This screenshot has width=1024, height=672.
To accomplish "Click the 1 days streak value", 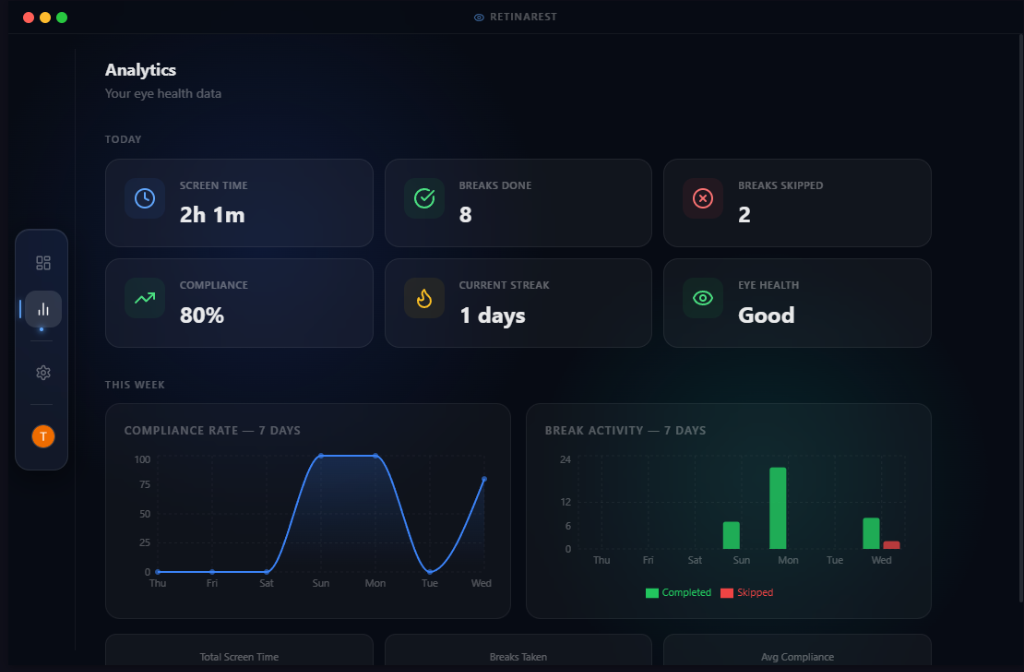I will [492, 316].
